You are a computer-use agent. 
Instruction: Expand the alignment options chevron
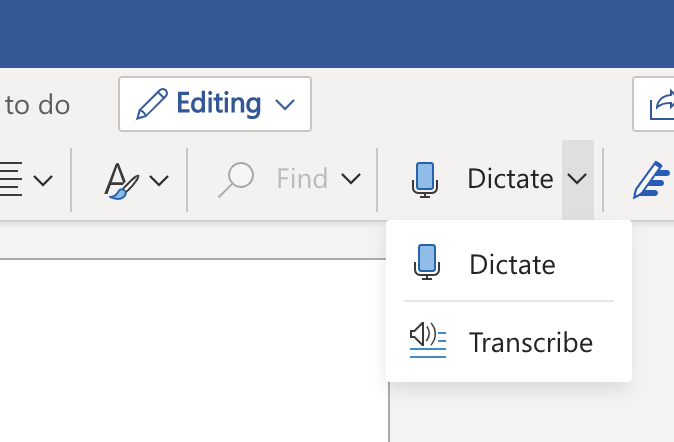click(x=43, y=180)
